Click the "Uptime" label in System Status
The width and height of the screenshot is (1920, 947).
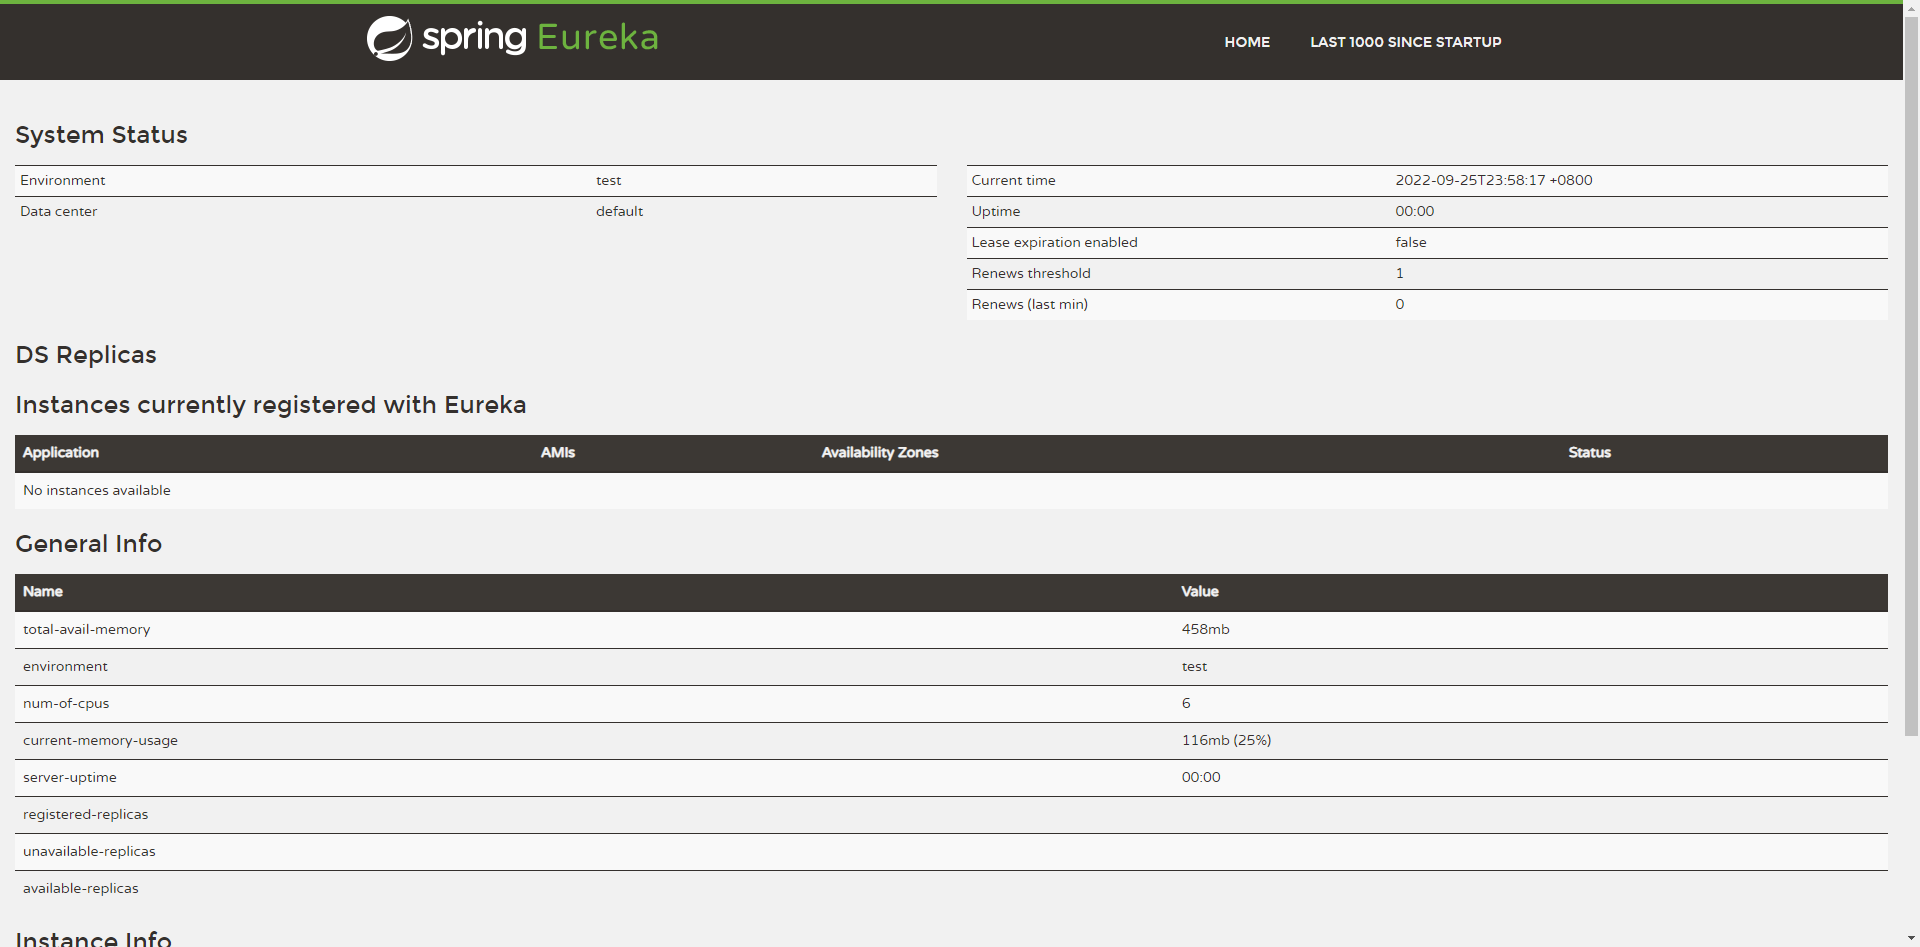[995, 211]
